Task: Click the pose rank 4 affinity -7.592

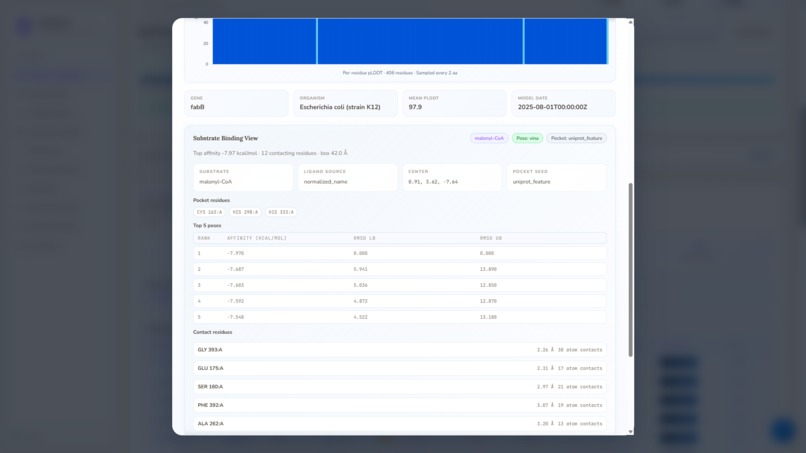Action: pyautogui.click(x=235, y=301)
